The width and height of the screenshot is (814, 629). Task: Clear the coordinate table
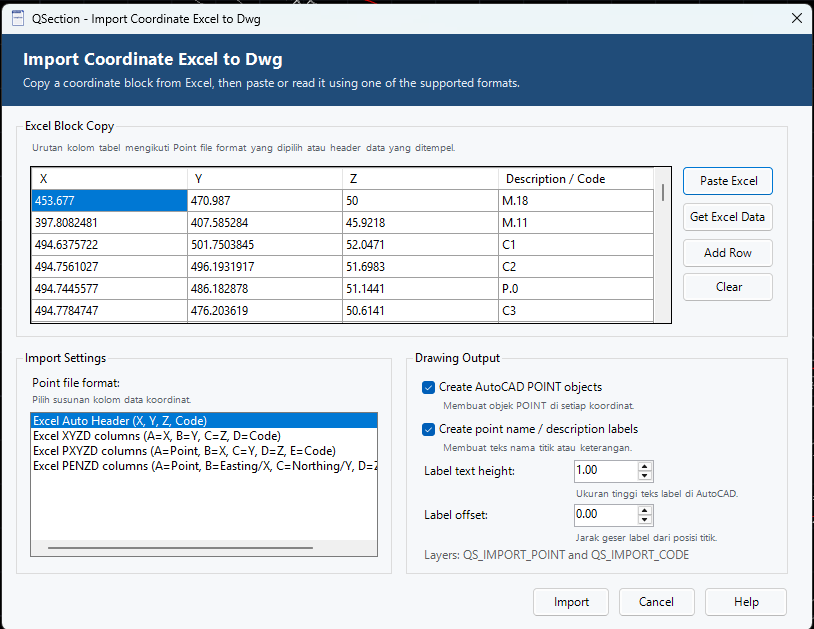pos(728,287)
